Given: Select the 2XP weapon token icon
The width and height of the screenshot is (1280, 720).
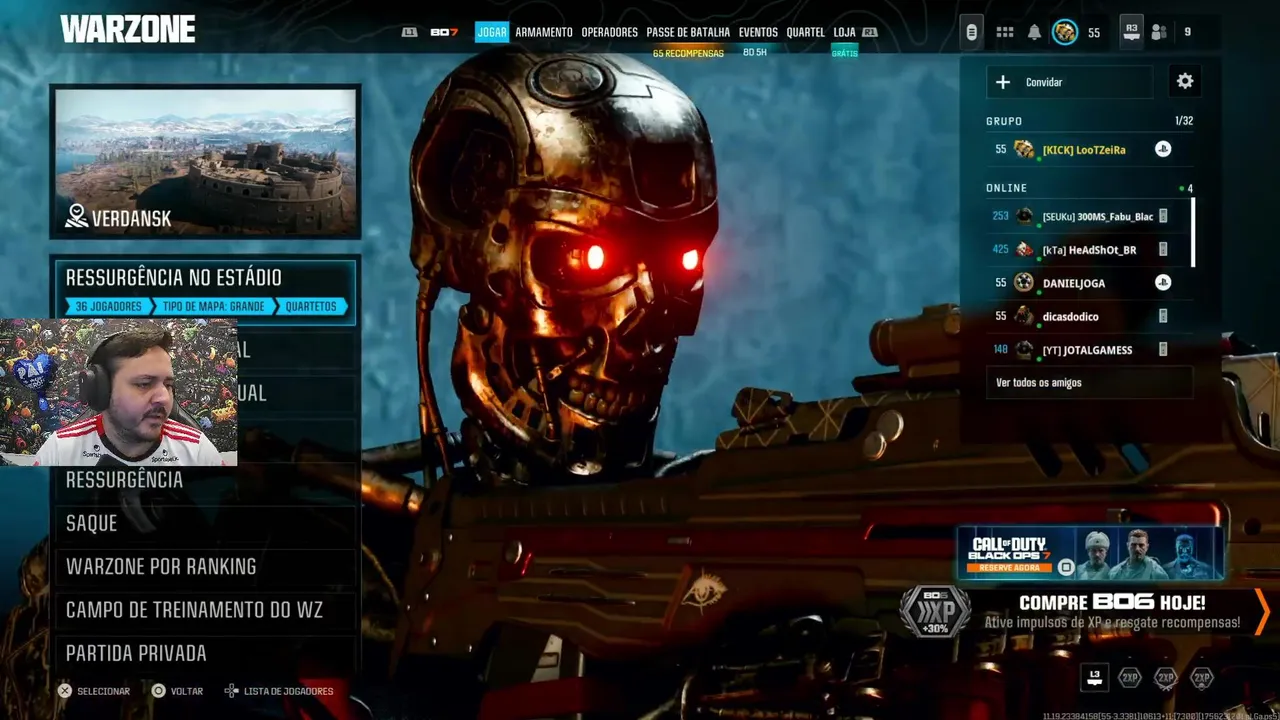Looking at the screenshot, I should [1166, 678].
